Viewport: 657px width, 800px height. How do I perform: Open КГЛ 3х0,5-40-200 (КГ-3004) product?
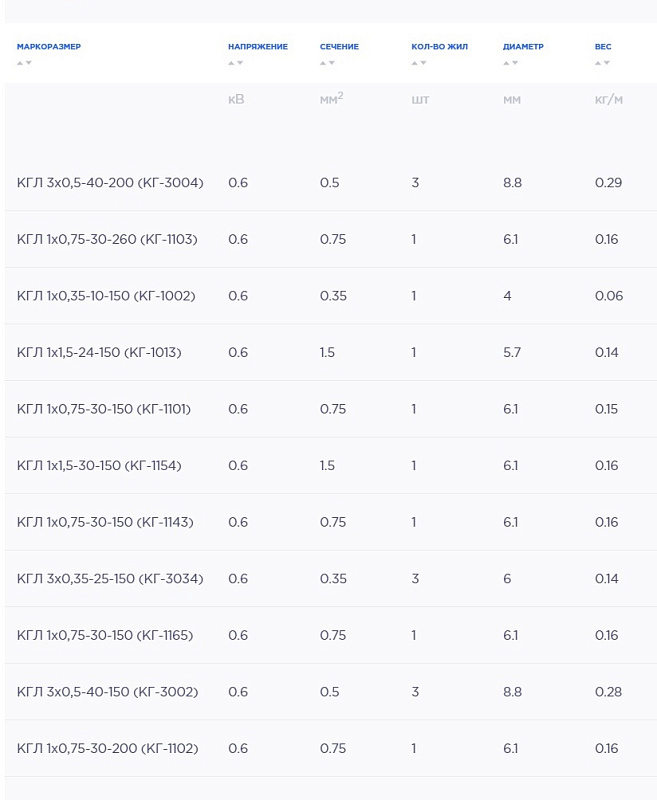110,183
